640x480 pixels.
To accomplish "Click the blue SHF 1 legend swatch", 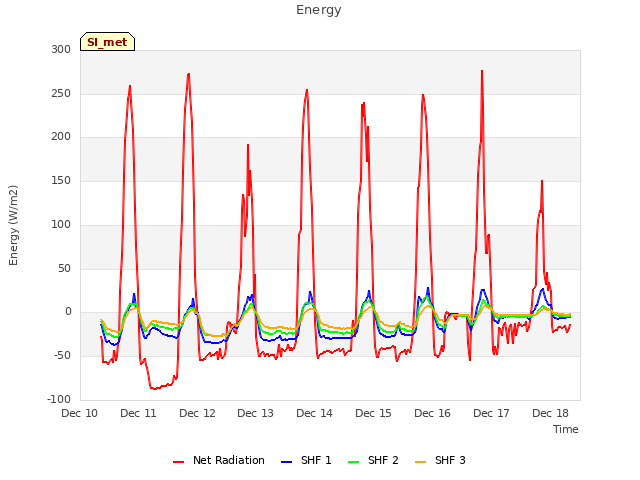I will point(287,462).
